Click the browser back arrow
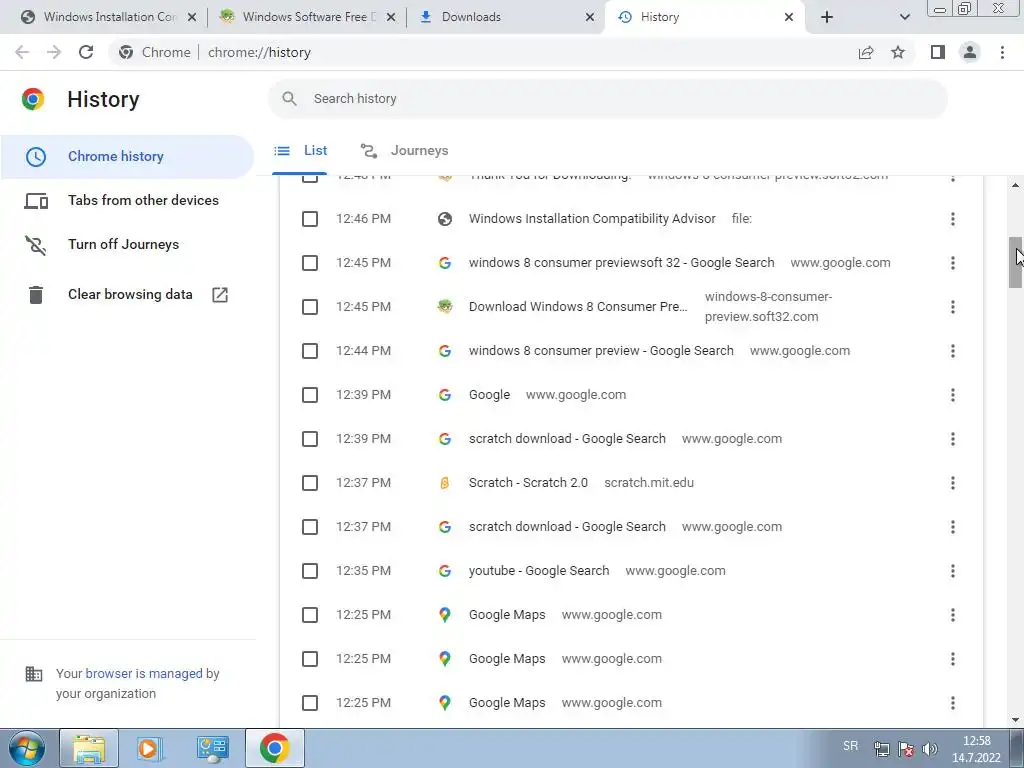The height and width of the screenshot is (768, 1024). click(x=22, y=52)
